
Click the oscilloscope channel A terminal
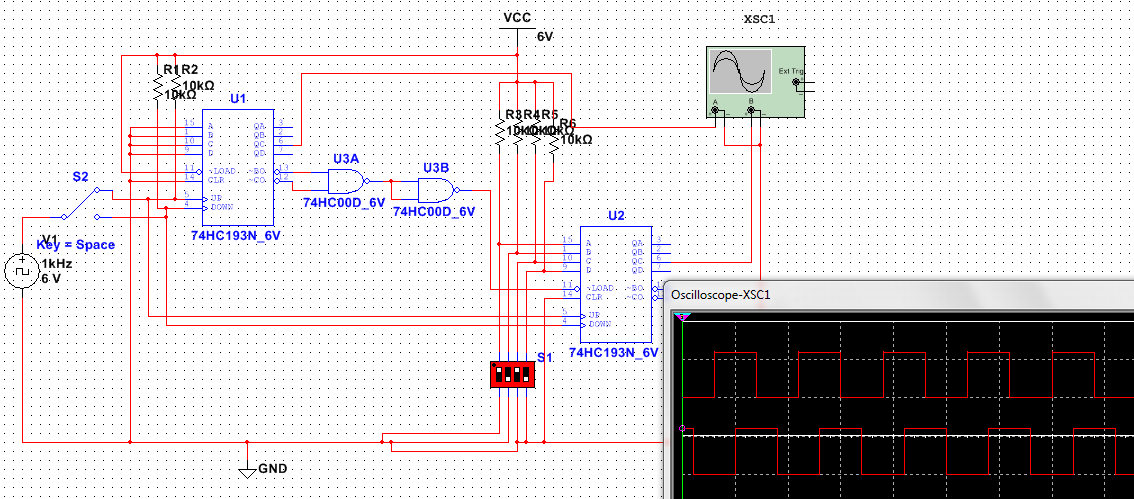tap(716, 111)
